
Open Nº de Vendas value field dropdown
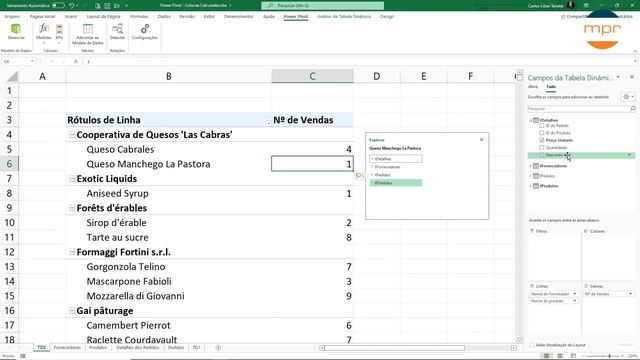(630, 294)
